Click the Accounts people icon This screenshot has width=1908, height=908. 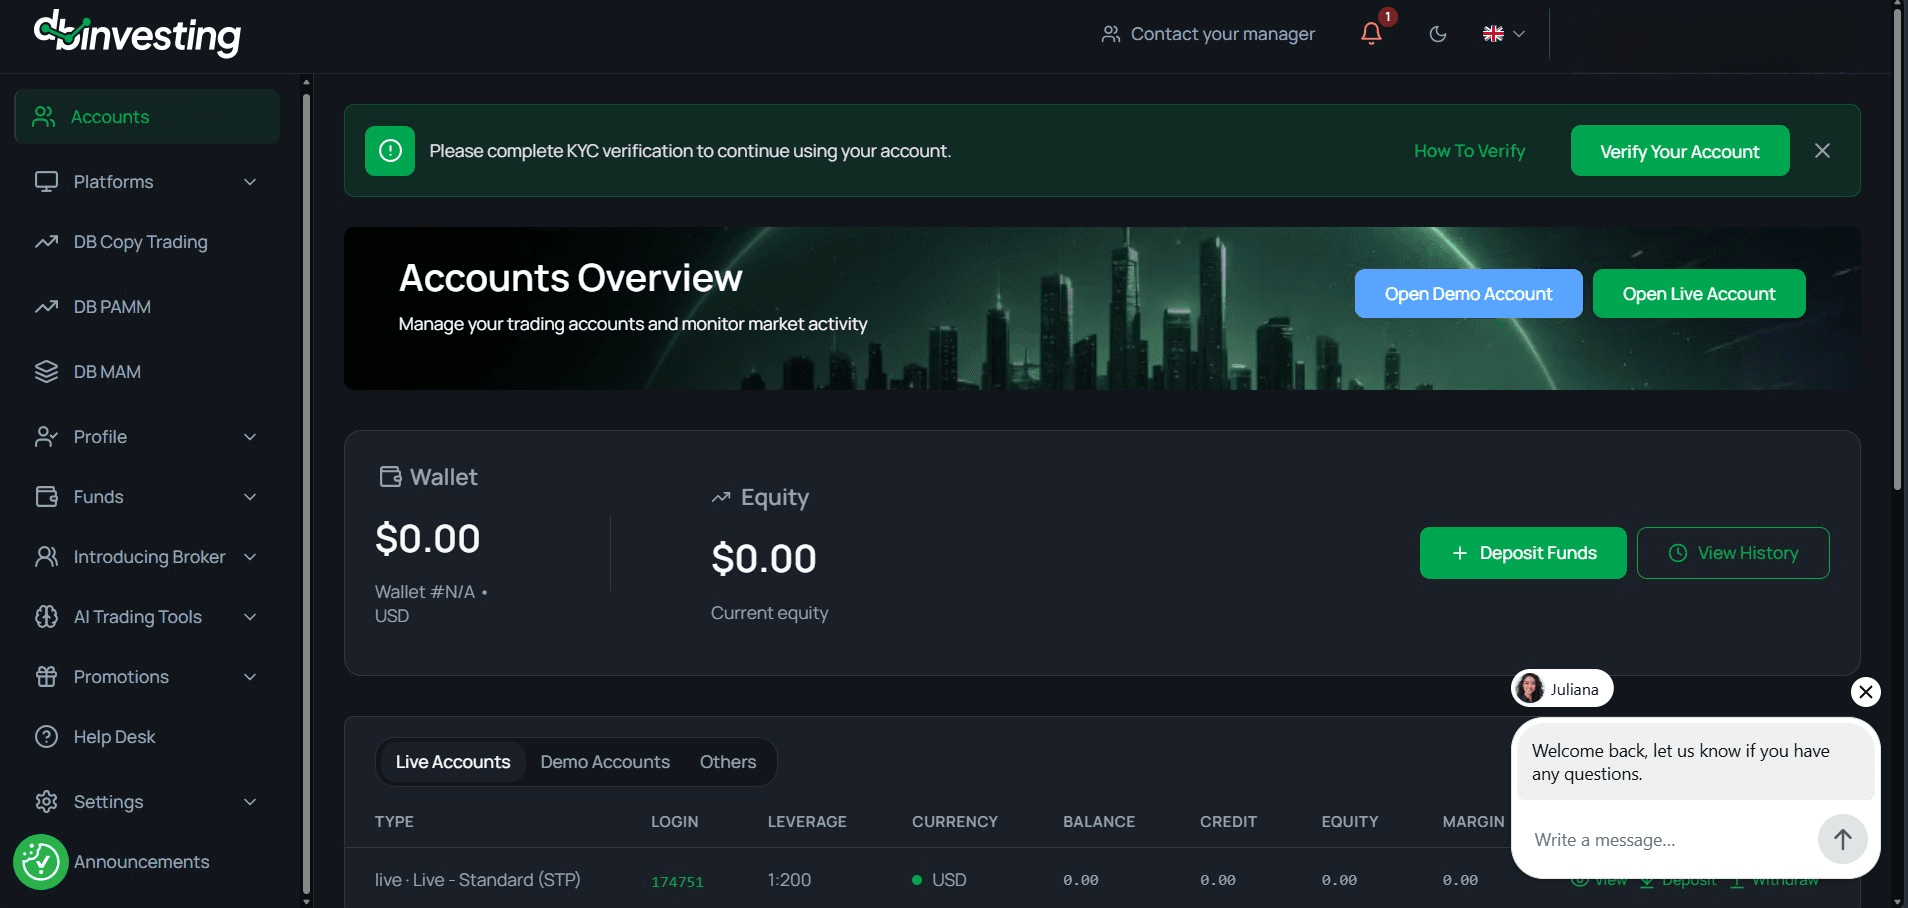click(44, 117)
